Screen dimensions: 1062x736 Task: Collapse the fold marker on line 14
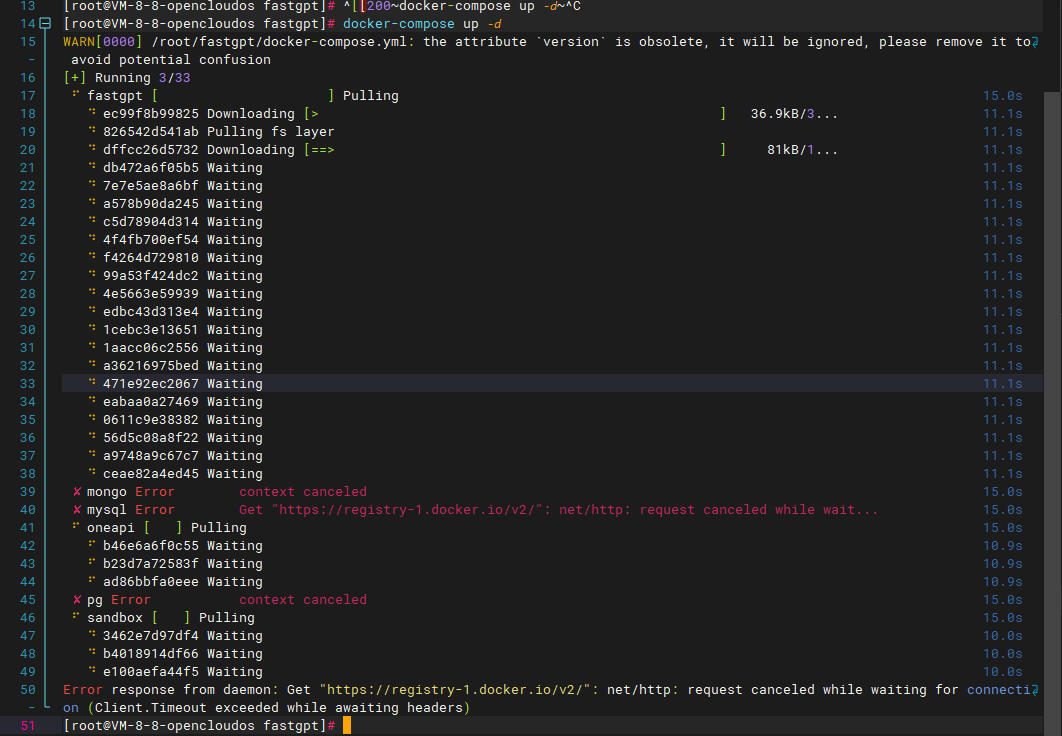[x=45, y=24]
